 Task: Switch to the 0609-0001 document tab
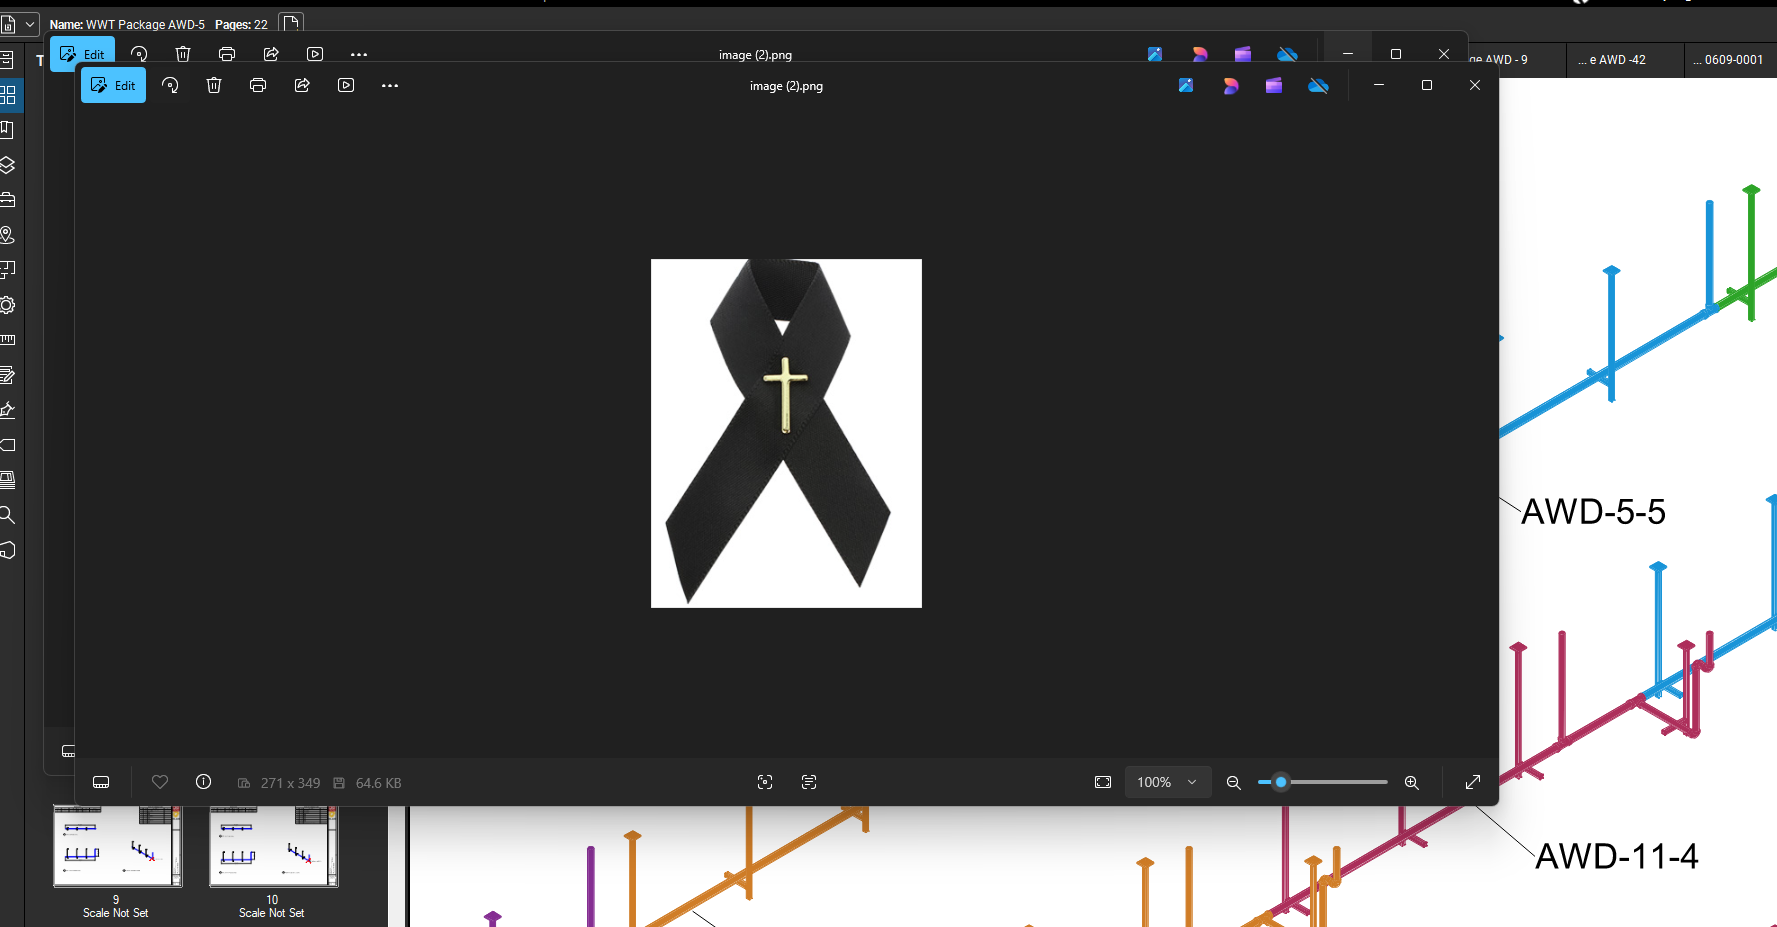(1728, 60)
